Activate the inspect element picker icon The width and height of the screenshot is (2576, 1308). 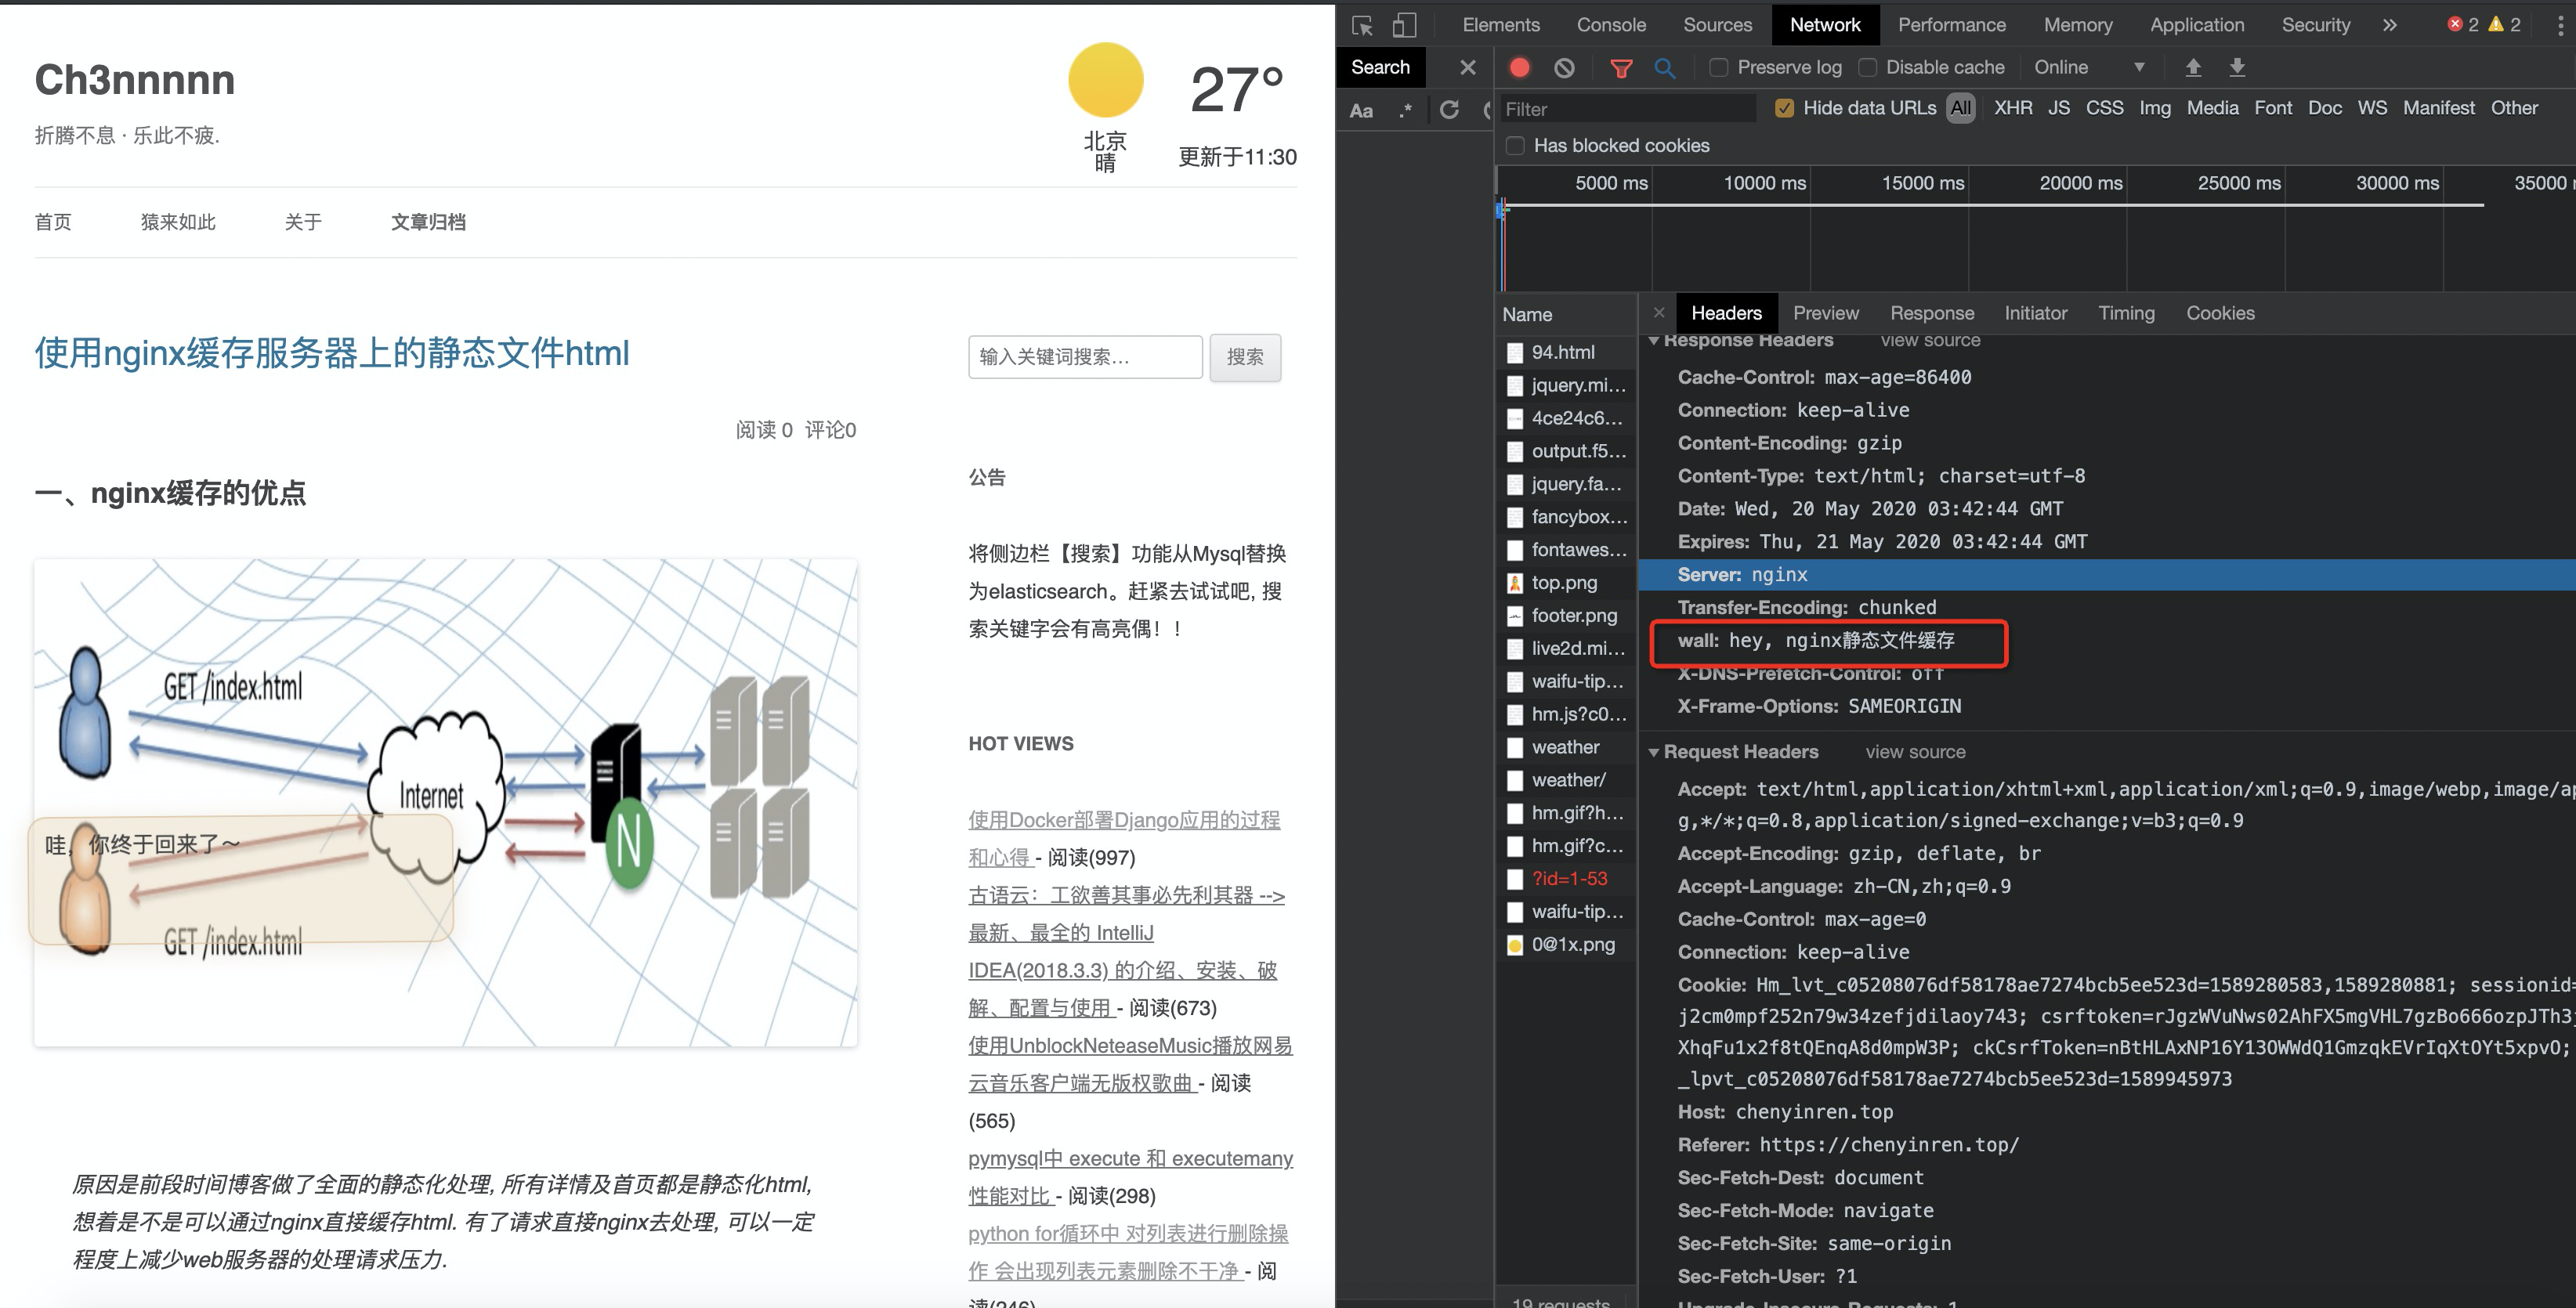1362,25
